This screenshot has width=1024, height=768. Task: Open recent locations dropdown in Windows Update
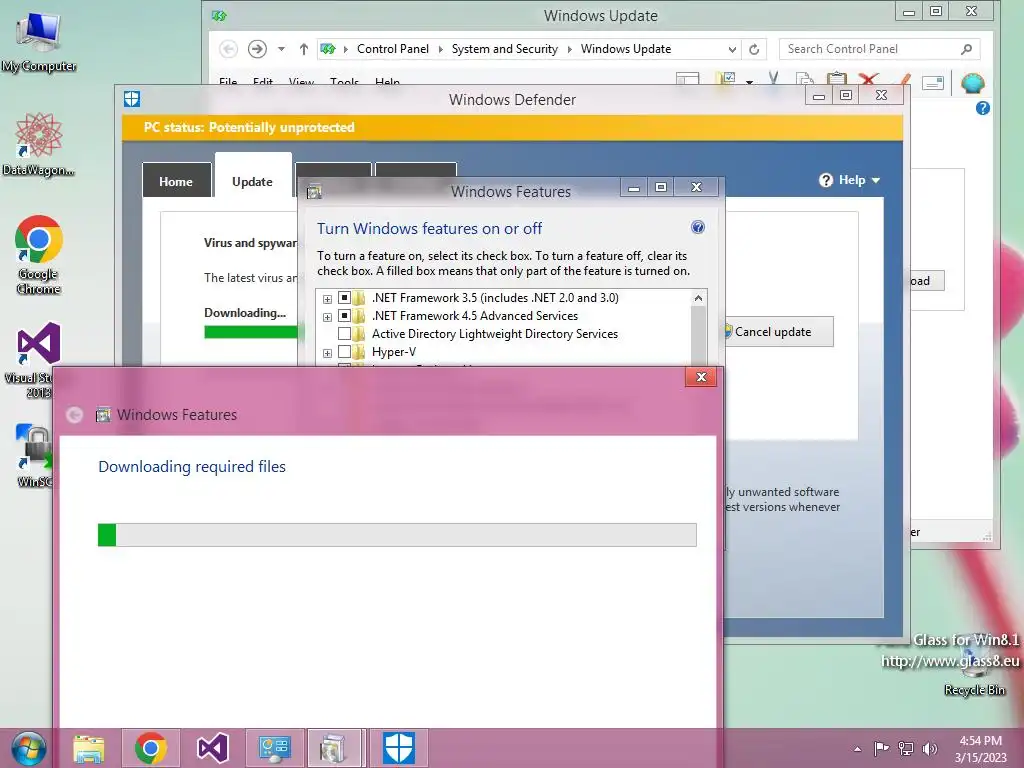281,49
